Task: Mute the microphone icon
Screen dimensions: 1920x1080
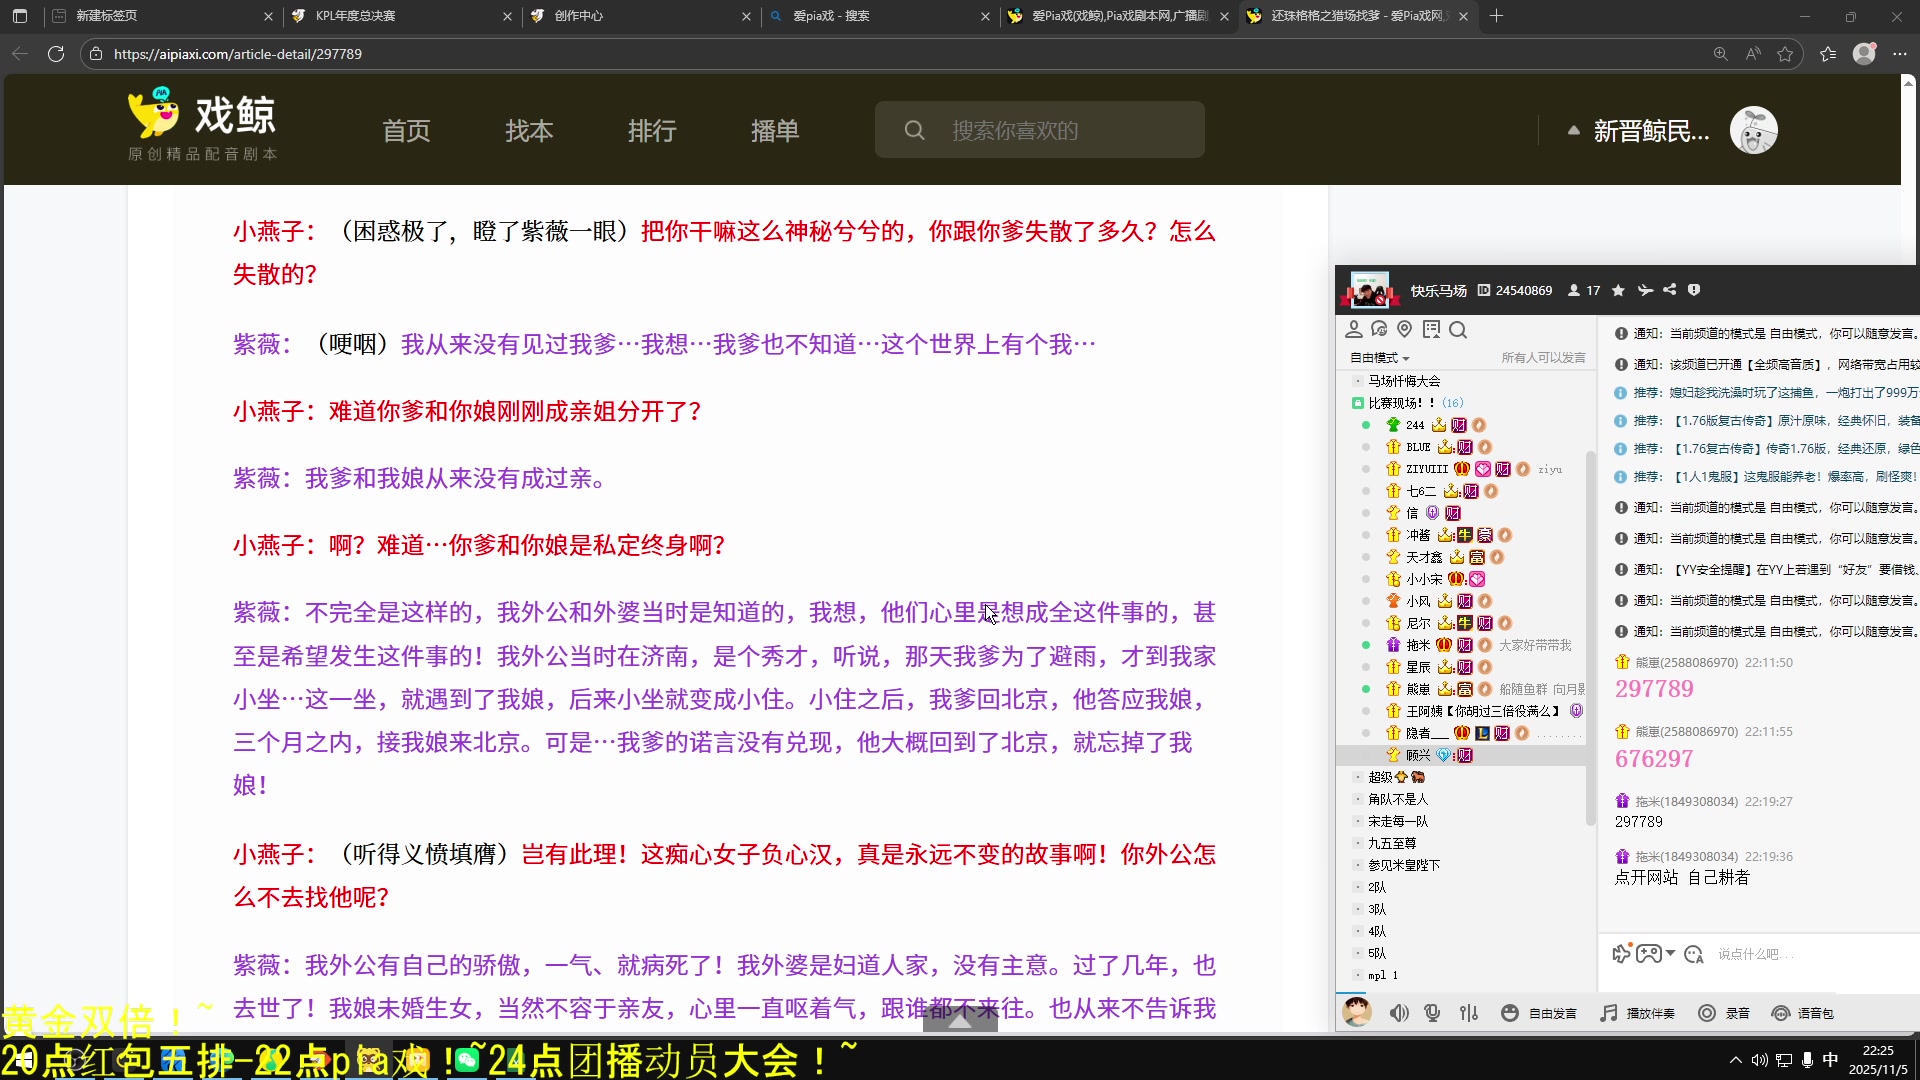Action: (x=1433, y=1013)
